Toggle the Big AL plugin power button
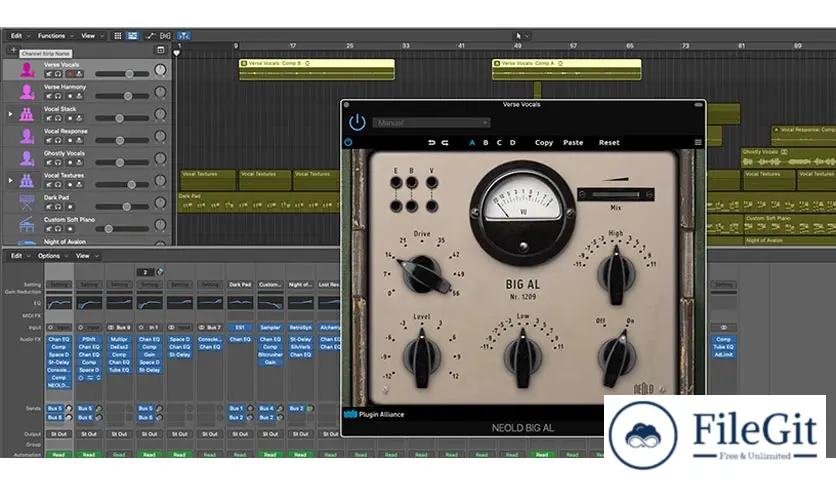This screenshot has height=484, width=836. (x=357, y=122)
